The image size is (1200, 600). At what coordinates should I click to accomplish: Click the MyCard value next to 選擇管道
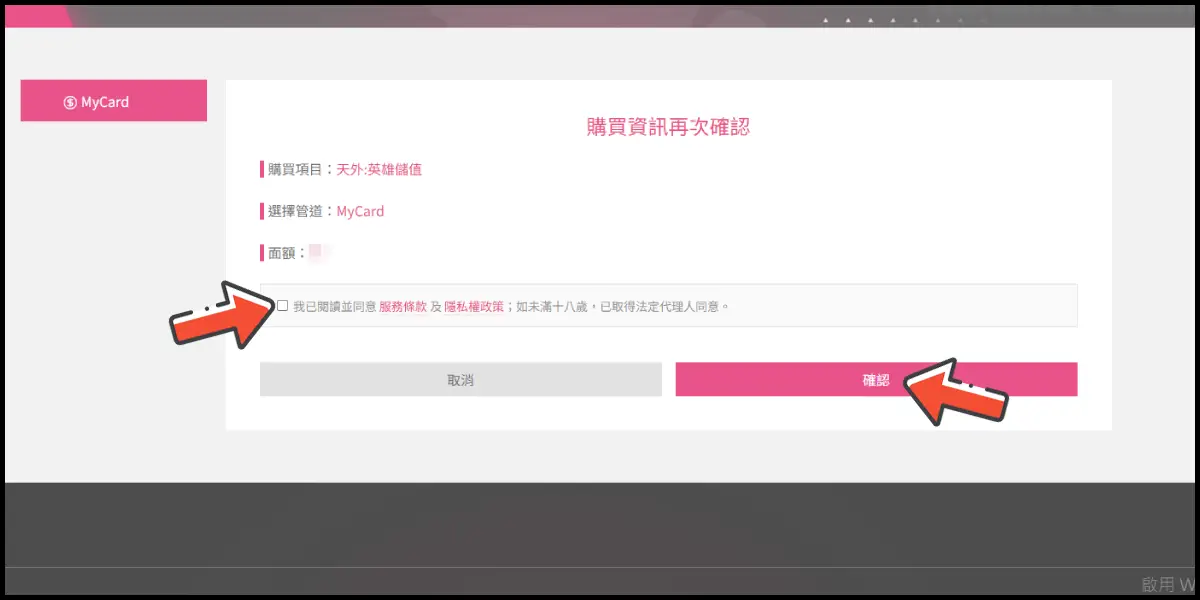tap(360, 212)
